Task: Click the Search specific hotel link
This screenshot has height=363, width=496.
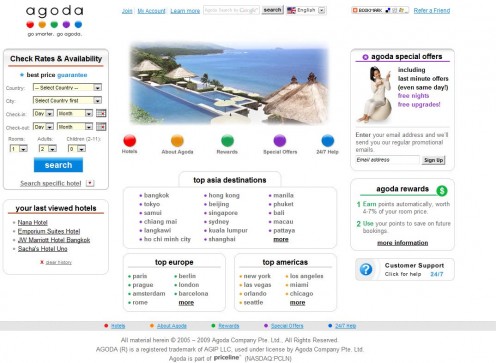Action: tap(51, 183)
